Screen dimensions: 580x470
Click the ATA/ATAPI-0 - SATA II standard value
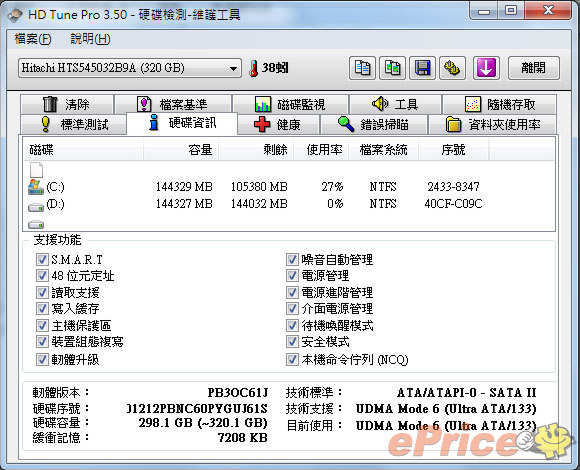466,392
